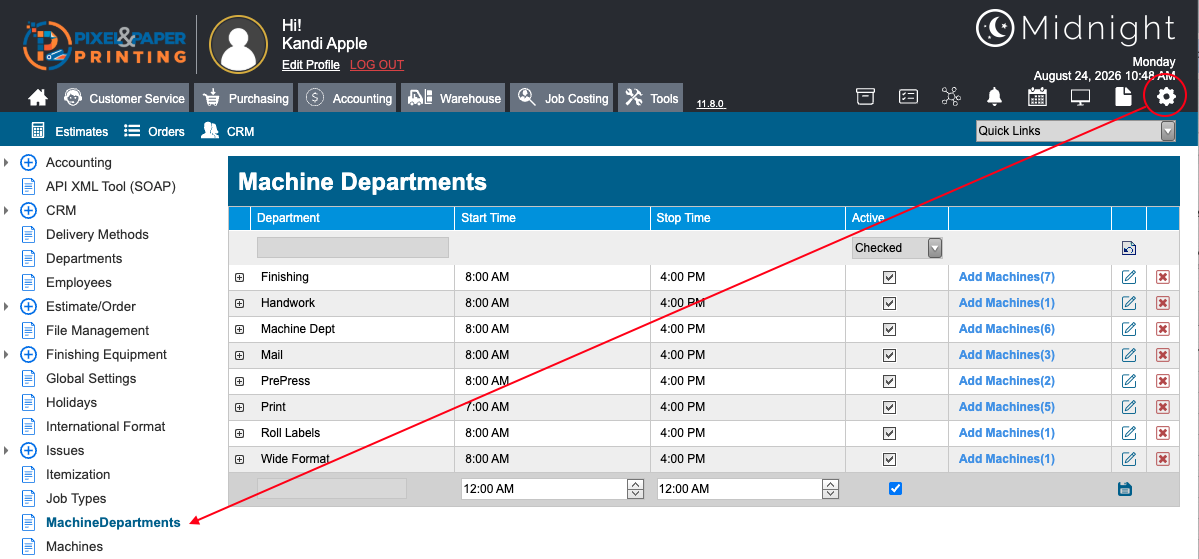This screenshot has width=1199, height=559.
Task: Uncheck Active in the new department row
Action: tap(895, 489)
